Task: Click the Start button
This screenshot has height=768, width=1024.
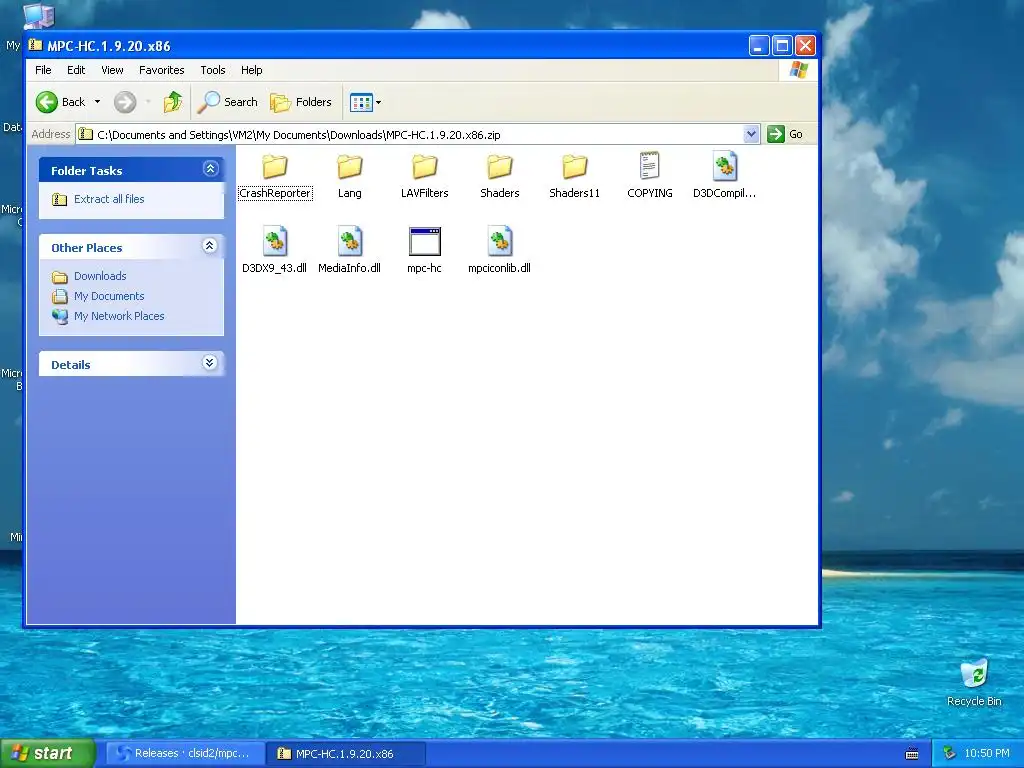Action: (x=48, y=753)
